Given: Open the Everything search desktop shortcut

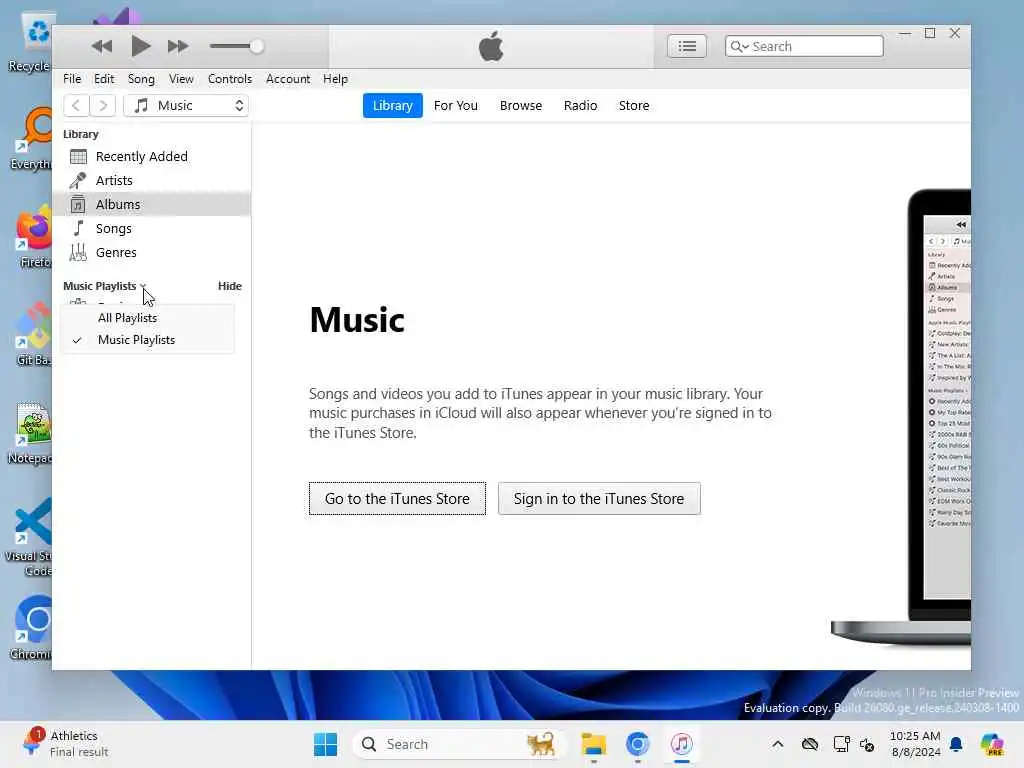Looking at the screenshot, I should (30, 140).
